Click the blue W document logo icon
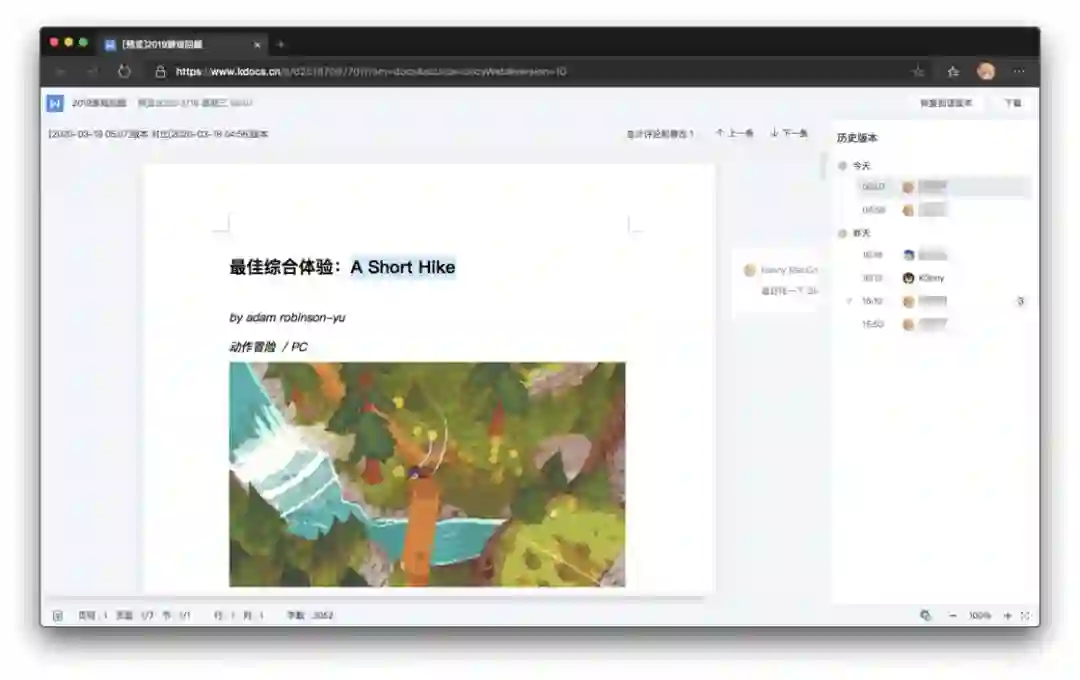 (55, 103)
